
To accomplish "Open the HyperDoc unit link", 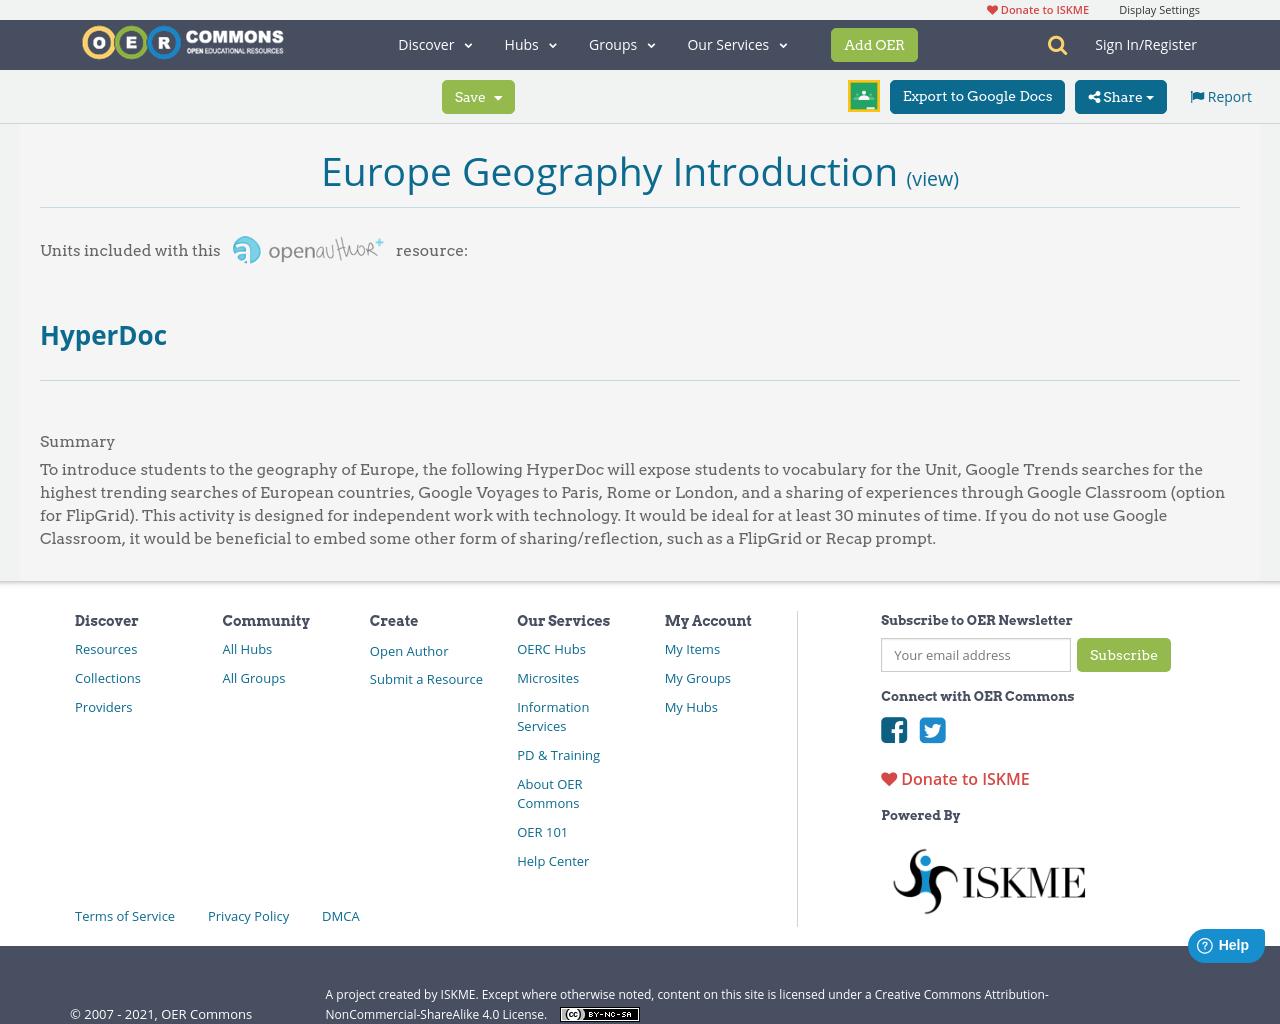I will [x=103, y=335].
